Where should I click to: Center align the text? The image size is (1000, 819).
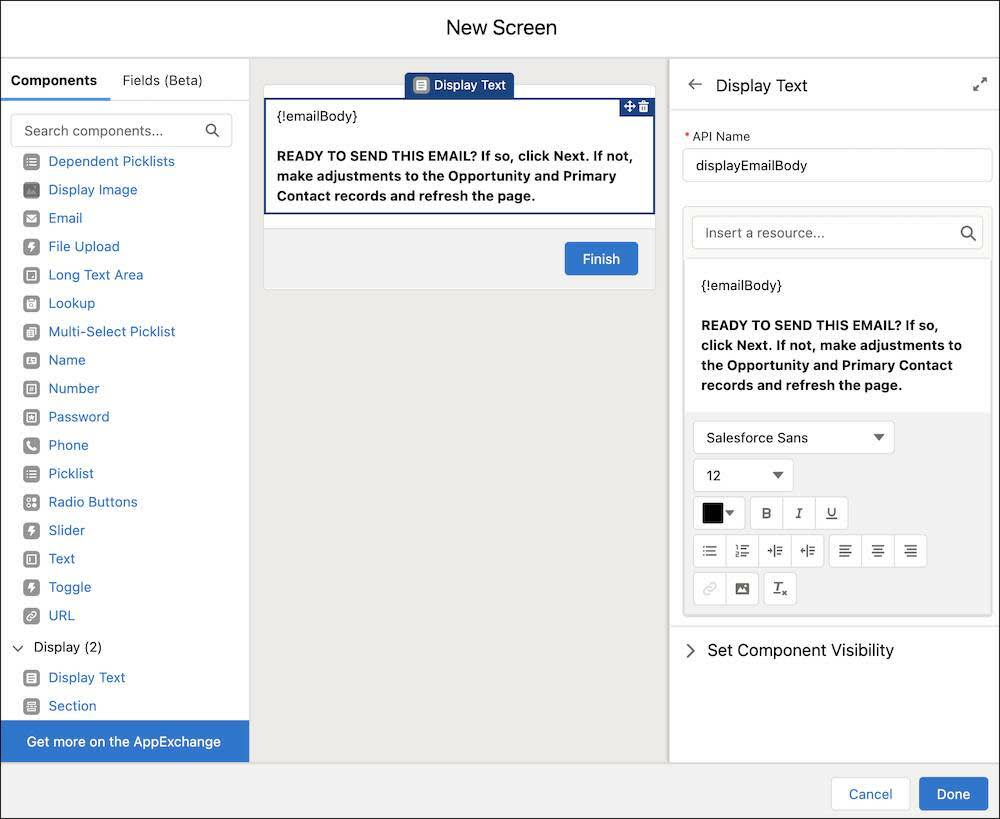(x=877, y=550)
